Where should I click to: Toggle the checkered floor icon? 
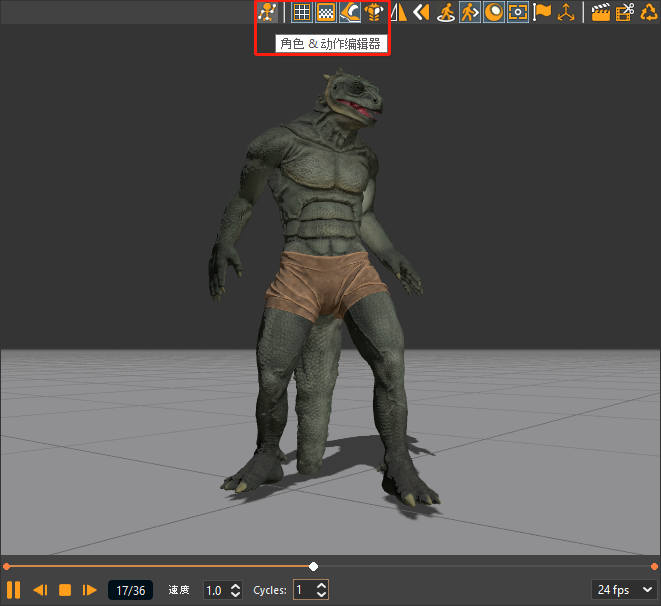pos(325,12)
